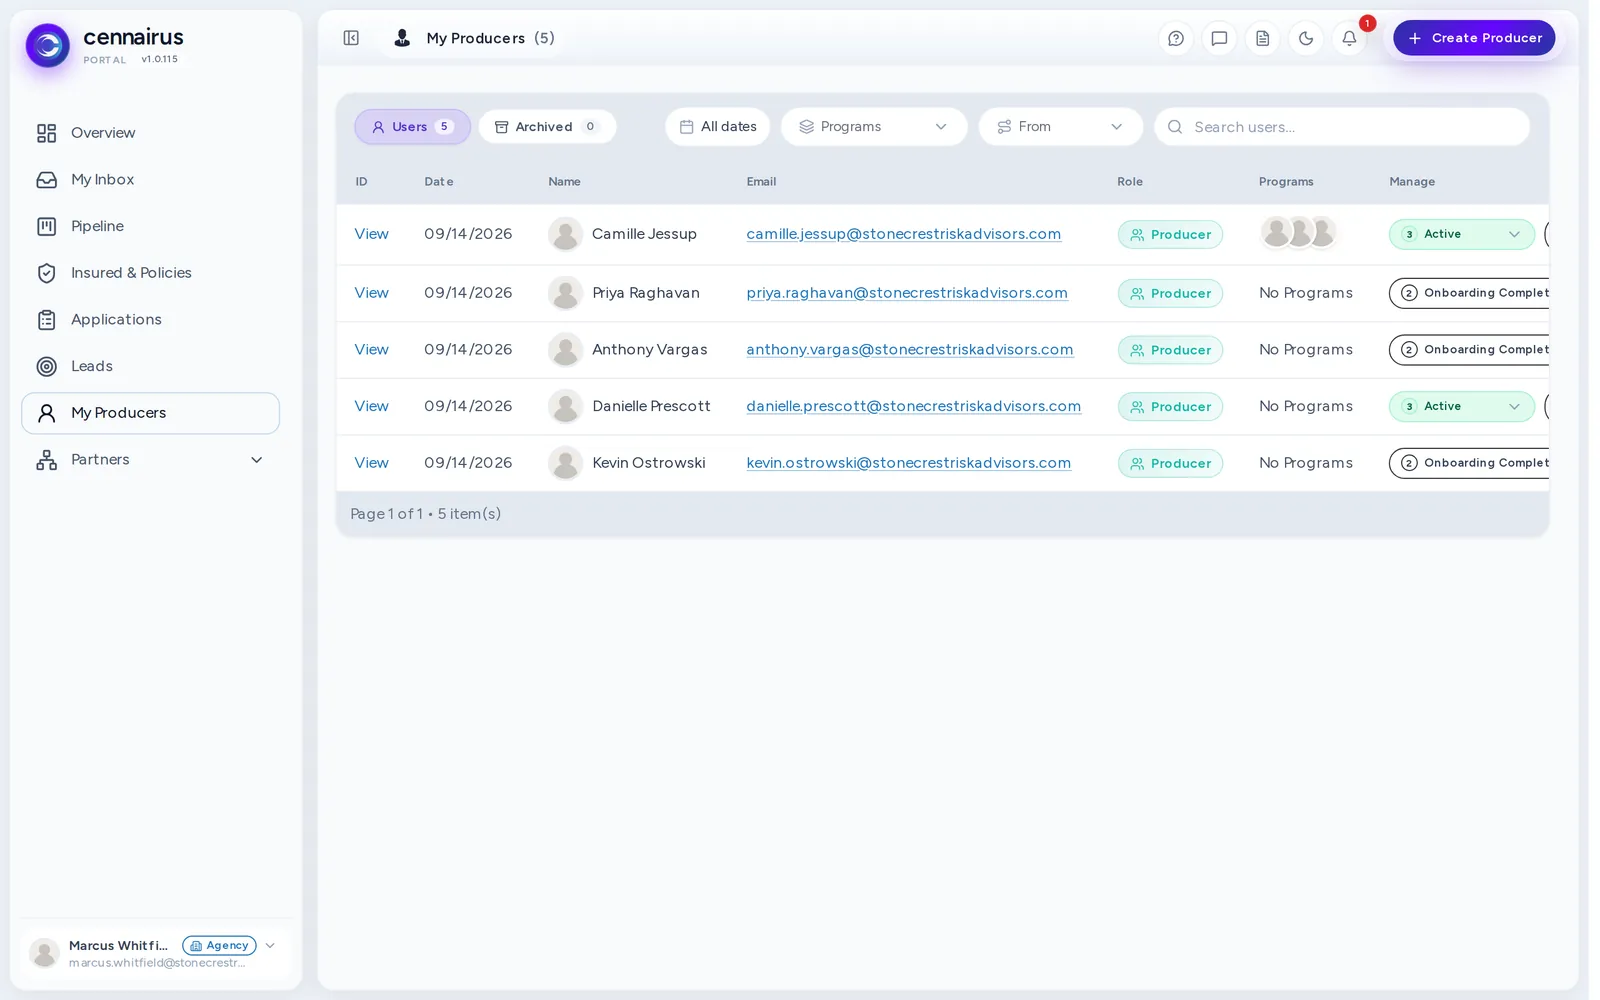1600x1000 pixels.
Task: Click Marcus Whitfield's profile avatar
Action: point(44,954)
